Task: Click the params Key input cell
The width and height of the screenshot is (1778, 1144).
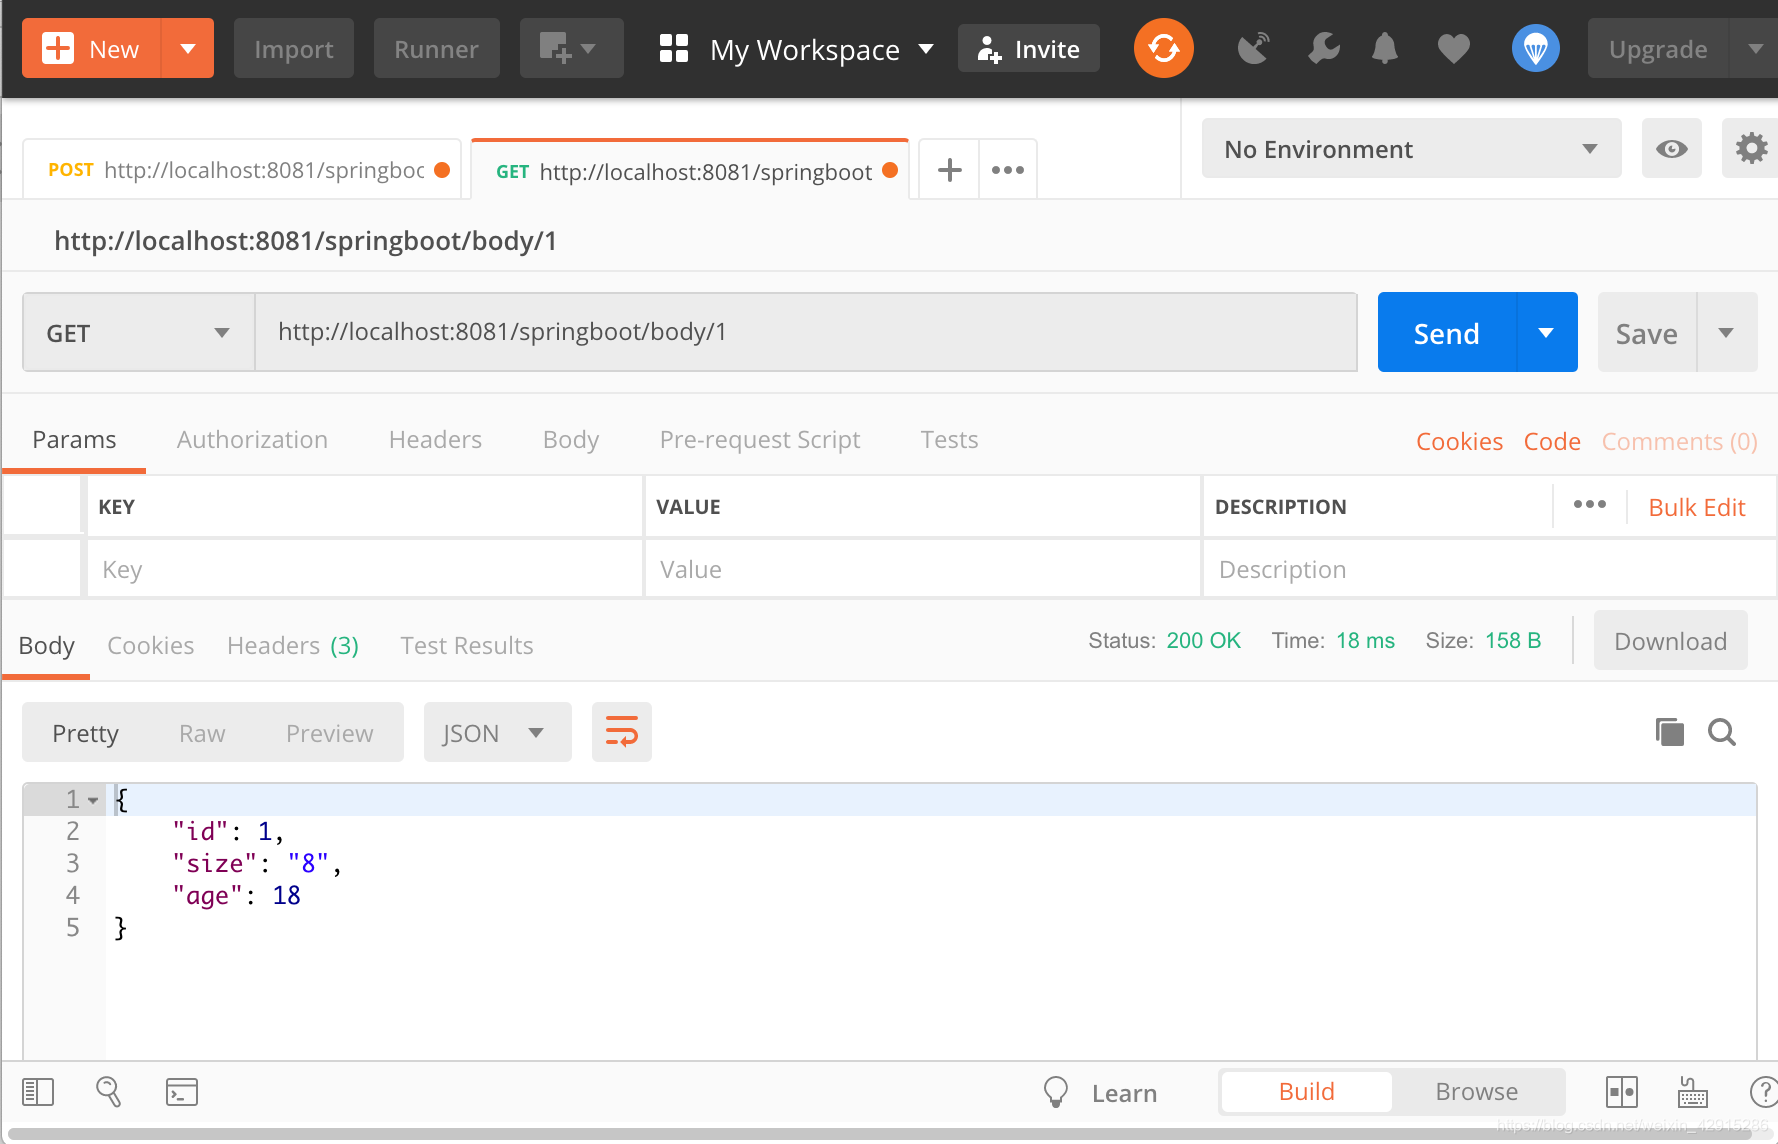Action: click(365, 569)
